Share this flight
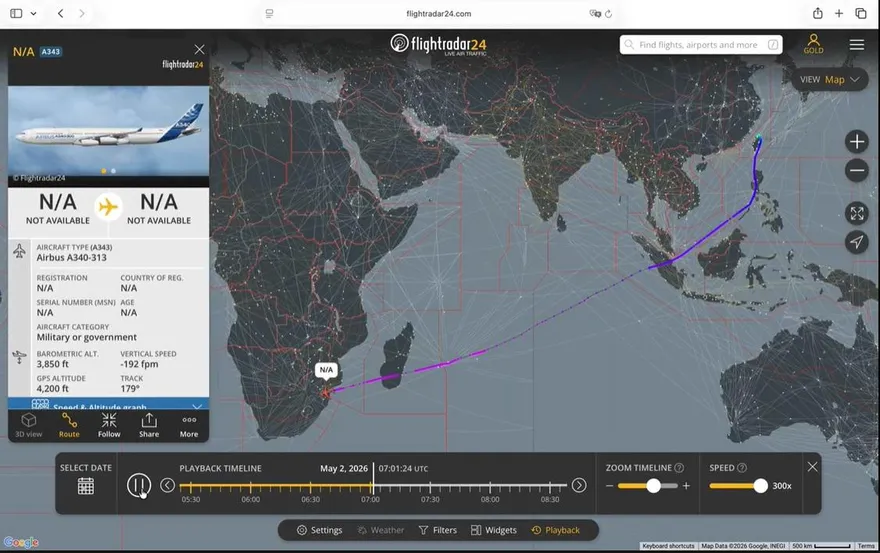Image resolution: width=880 pixels, height=553 pixels. (x=149, y=425)
